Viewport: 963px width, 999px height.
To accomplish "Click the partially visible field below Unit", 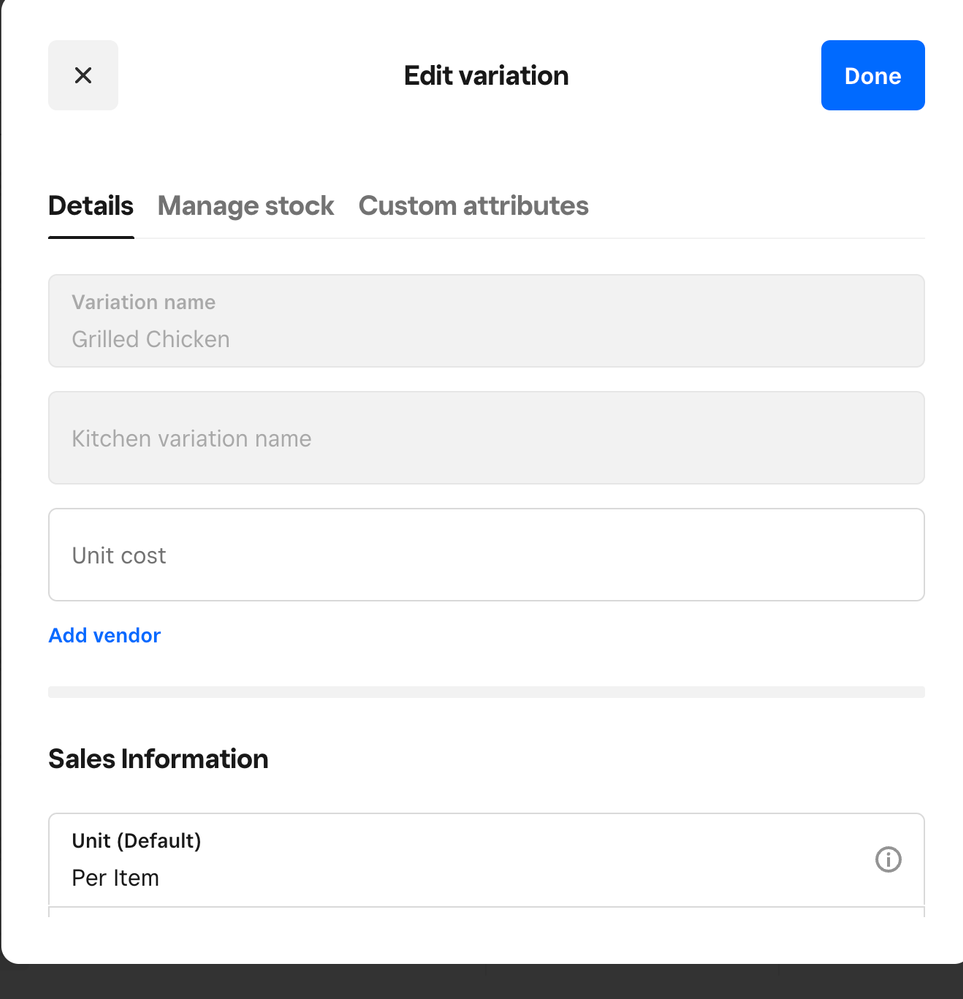I will tap(486, 912).
